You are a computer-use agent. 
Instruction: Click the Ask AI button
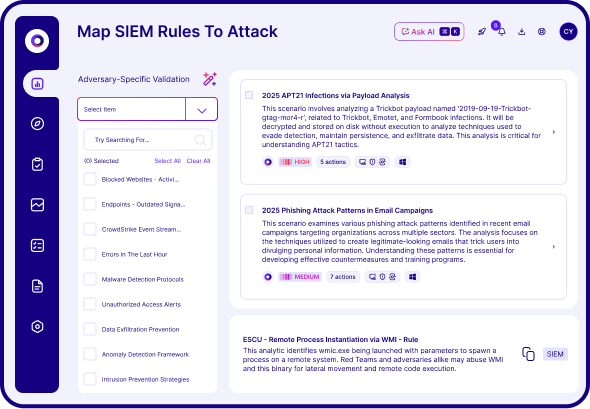429,32
